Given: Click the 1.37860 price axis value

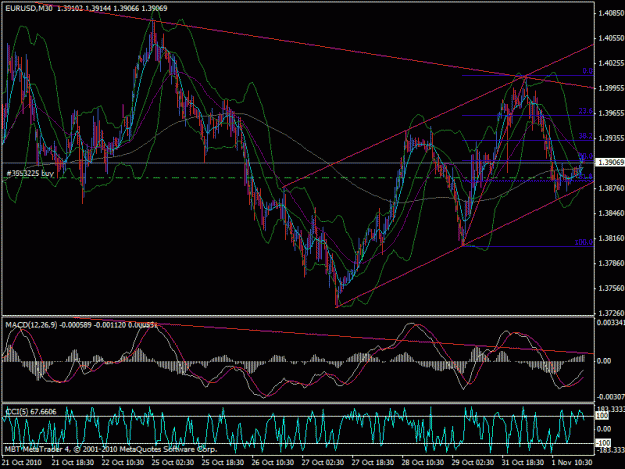Looking at the screenshot, I should [x=611, y=263].
